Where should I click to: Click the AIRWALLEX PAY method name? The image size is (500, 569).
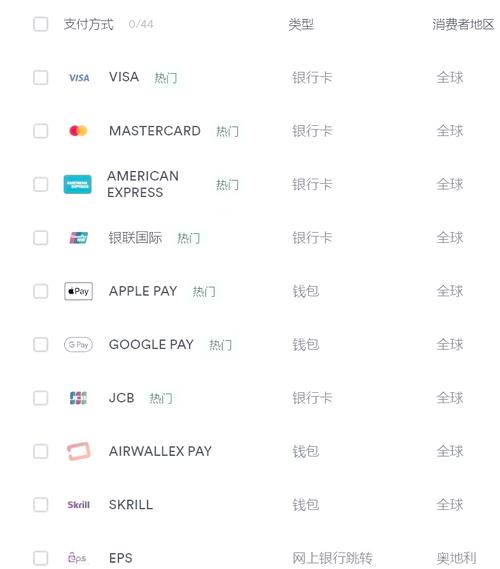click(160, 451)
